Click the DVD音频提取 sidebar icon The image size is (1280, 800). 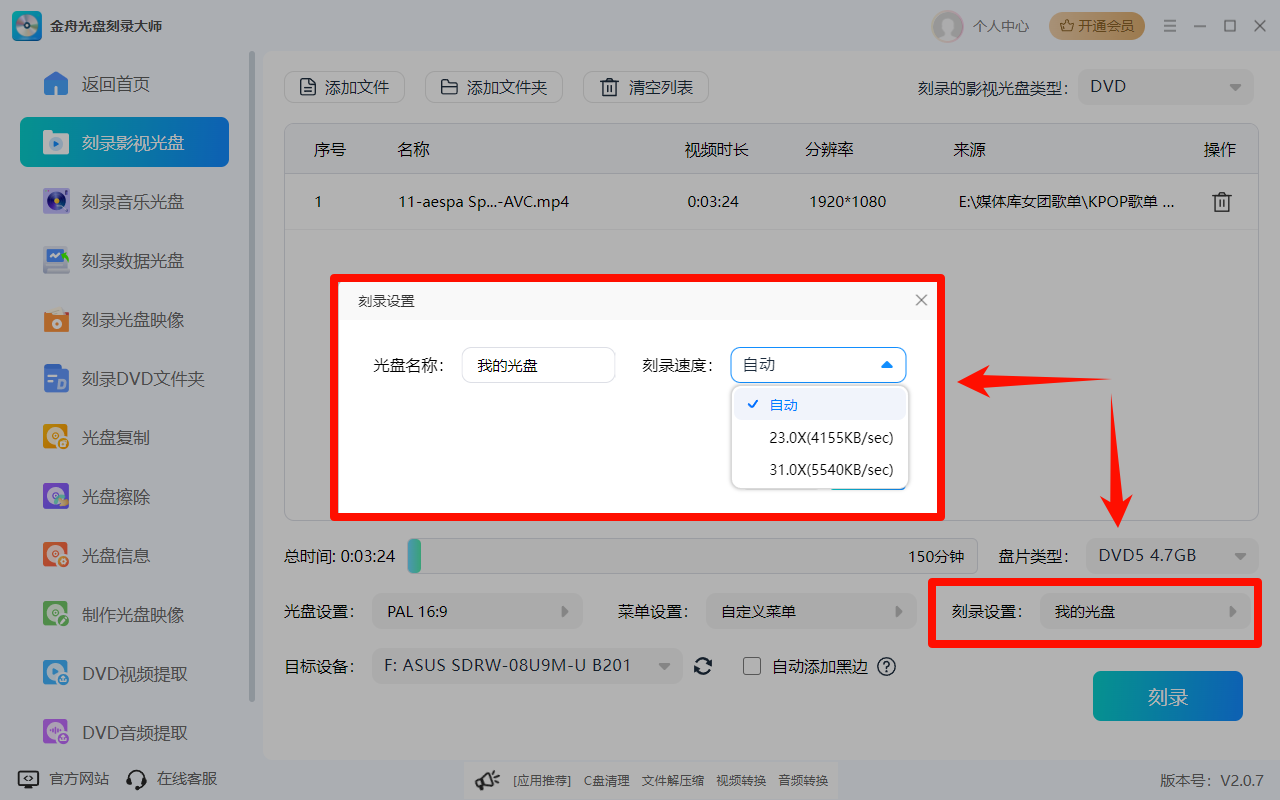point(56,732)
